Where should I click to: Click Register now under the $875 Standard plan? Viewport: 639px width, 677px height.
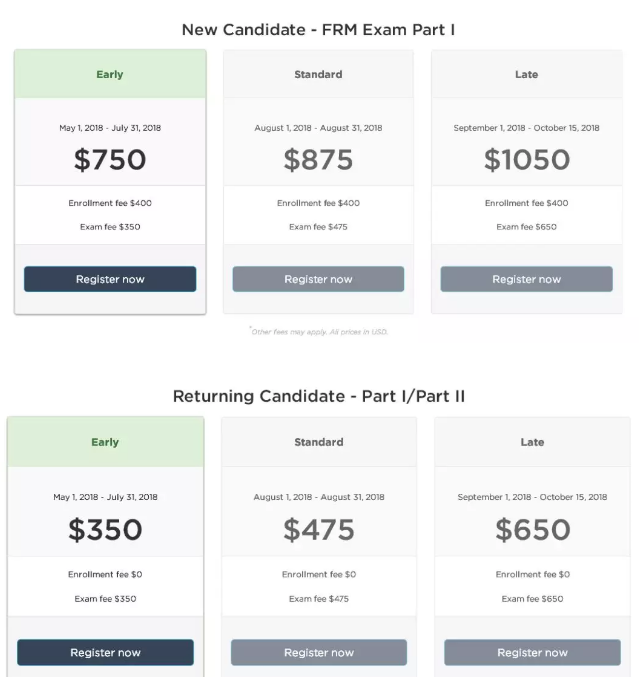point(318,279)
